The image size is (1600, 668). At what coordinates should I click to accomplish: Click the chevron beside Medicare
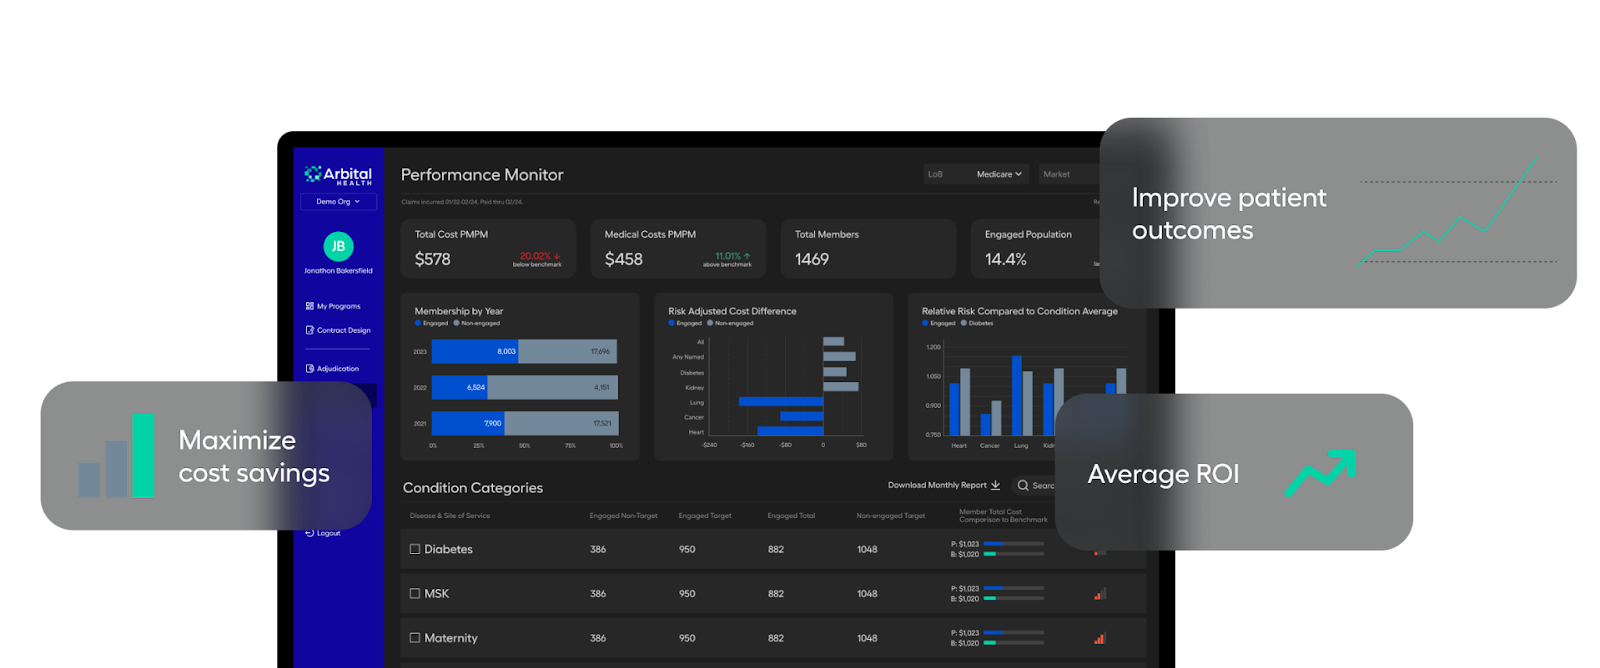1019,174
